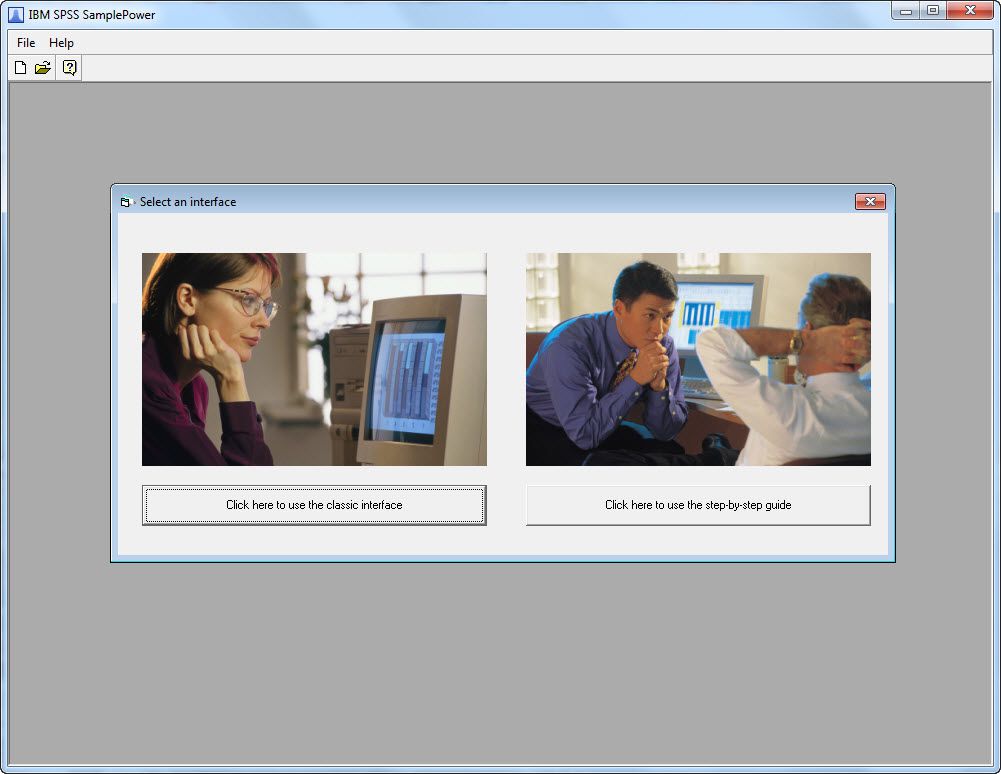
Task: Click here to use the step-by-step guide
Action: (698, 505)
